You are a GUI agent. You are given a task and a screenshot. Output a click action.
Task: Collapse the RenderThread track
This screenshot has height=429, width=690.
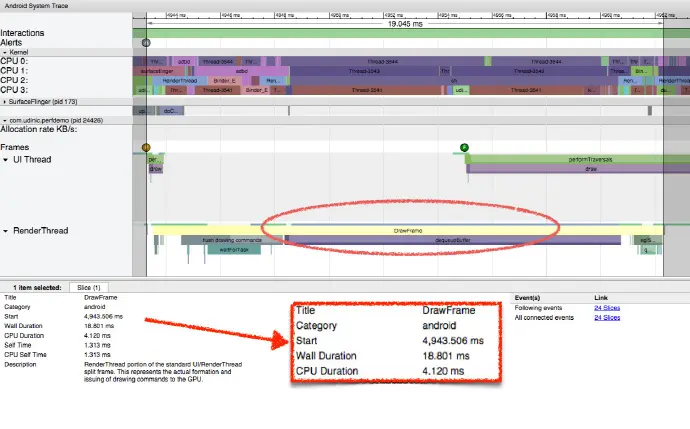coord(5,231)
